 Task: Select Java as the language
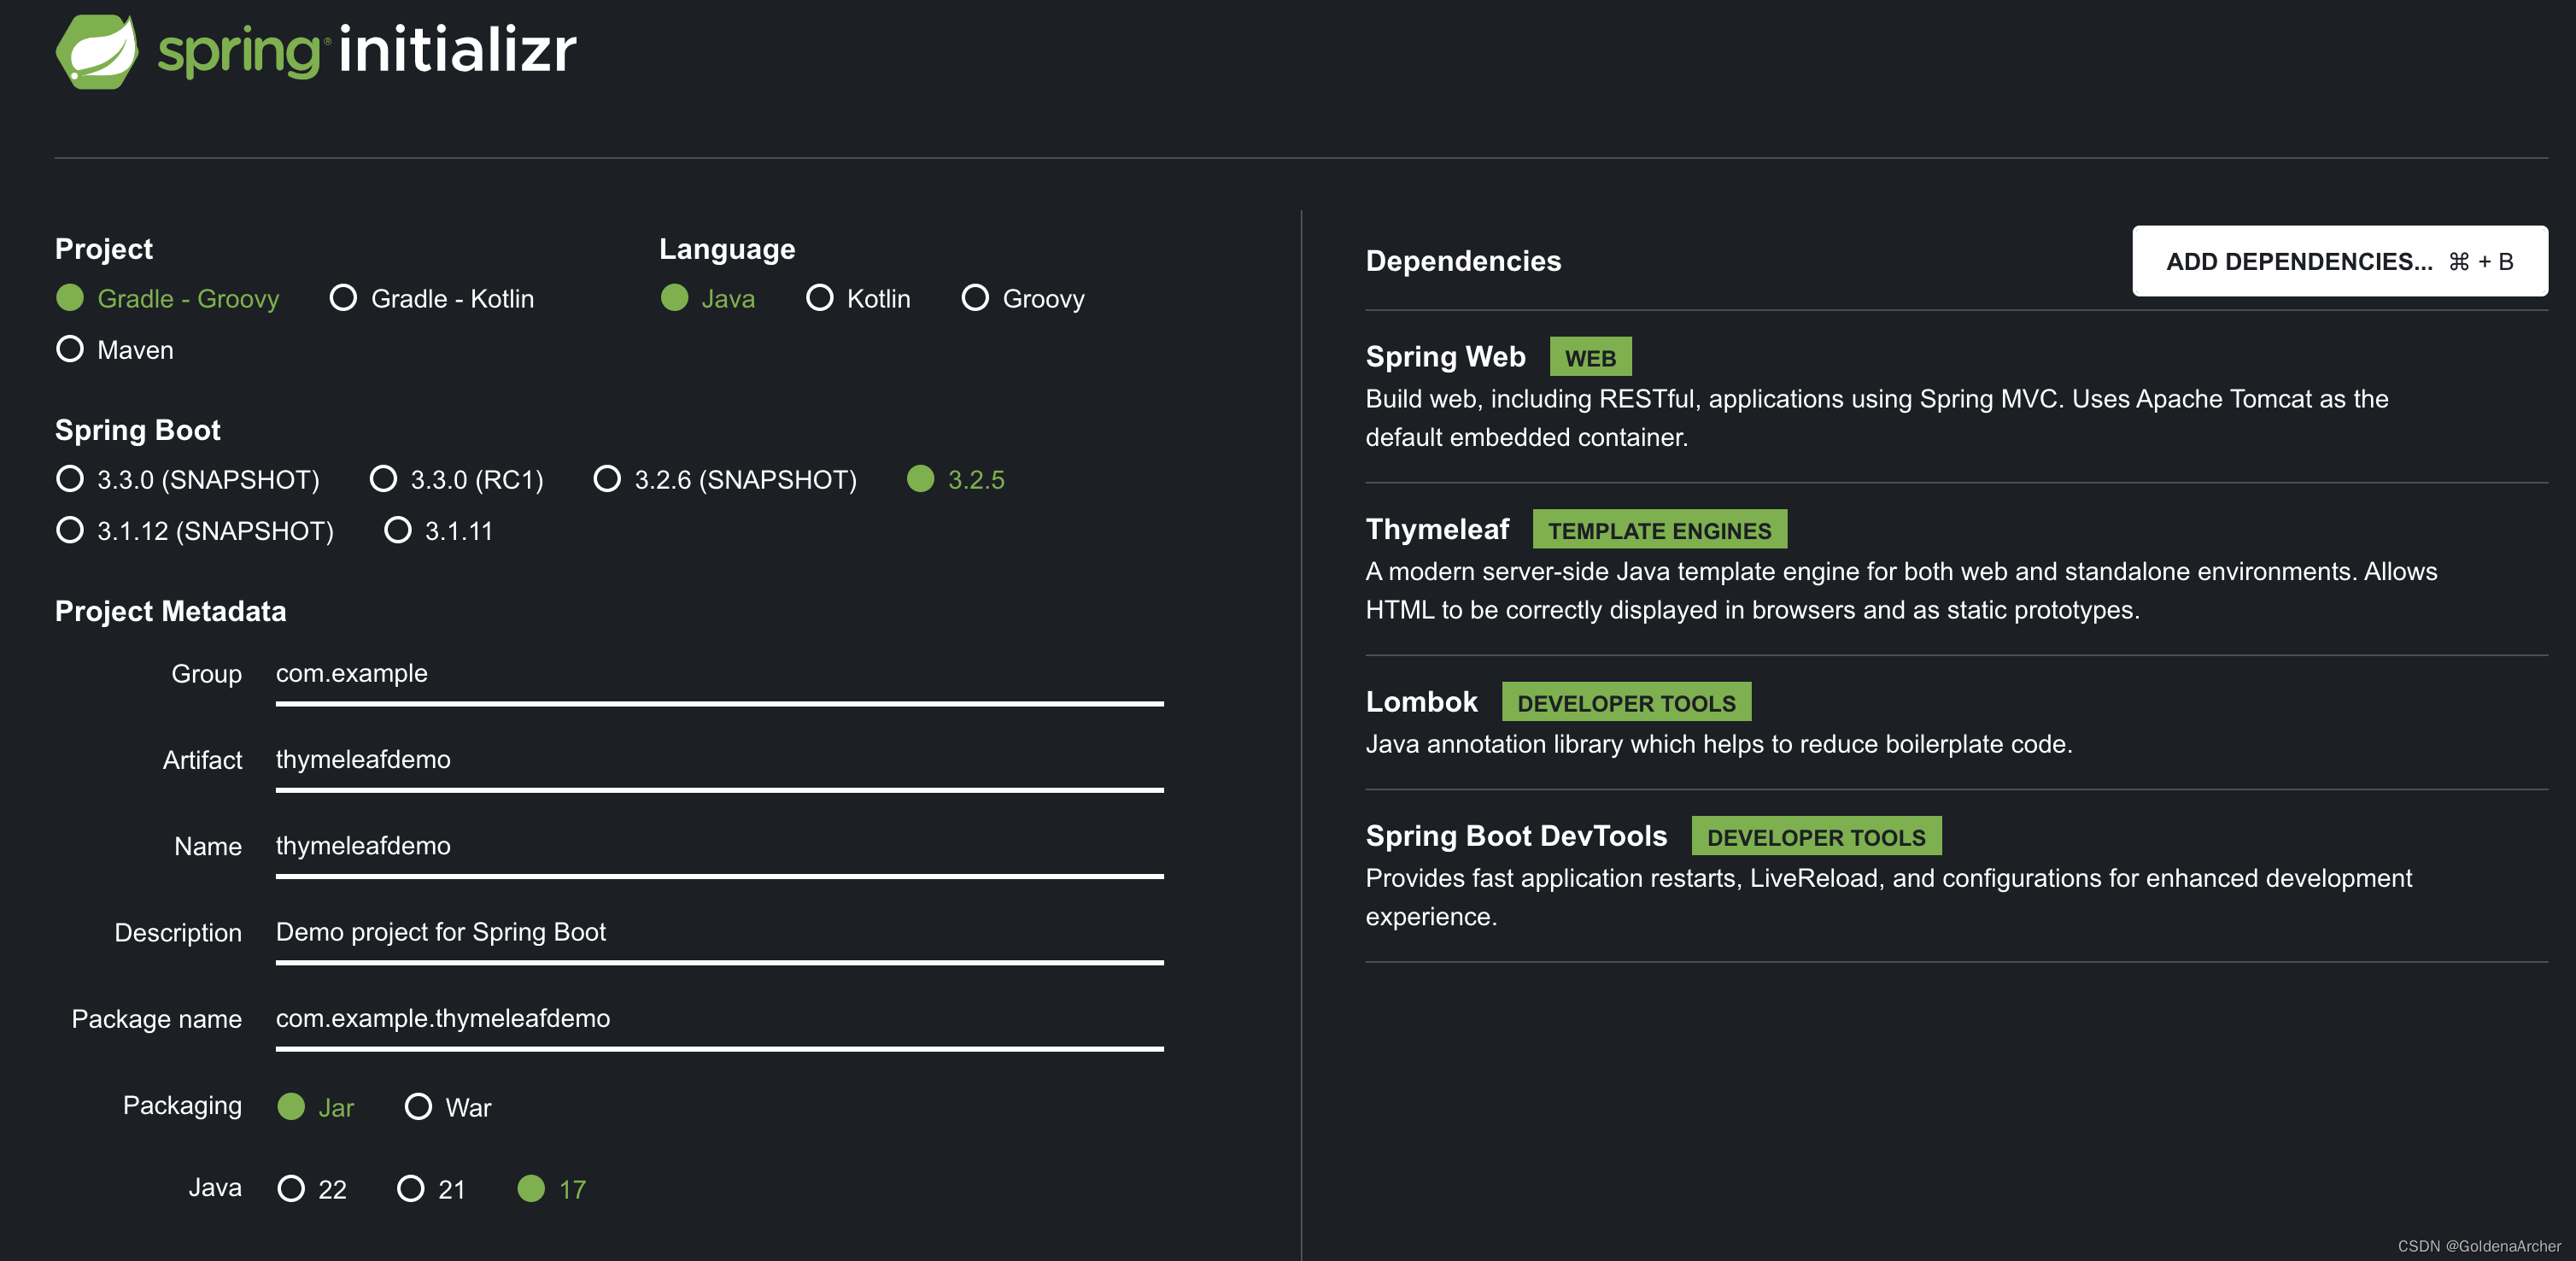point(708,298)
